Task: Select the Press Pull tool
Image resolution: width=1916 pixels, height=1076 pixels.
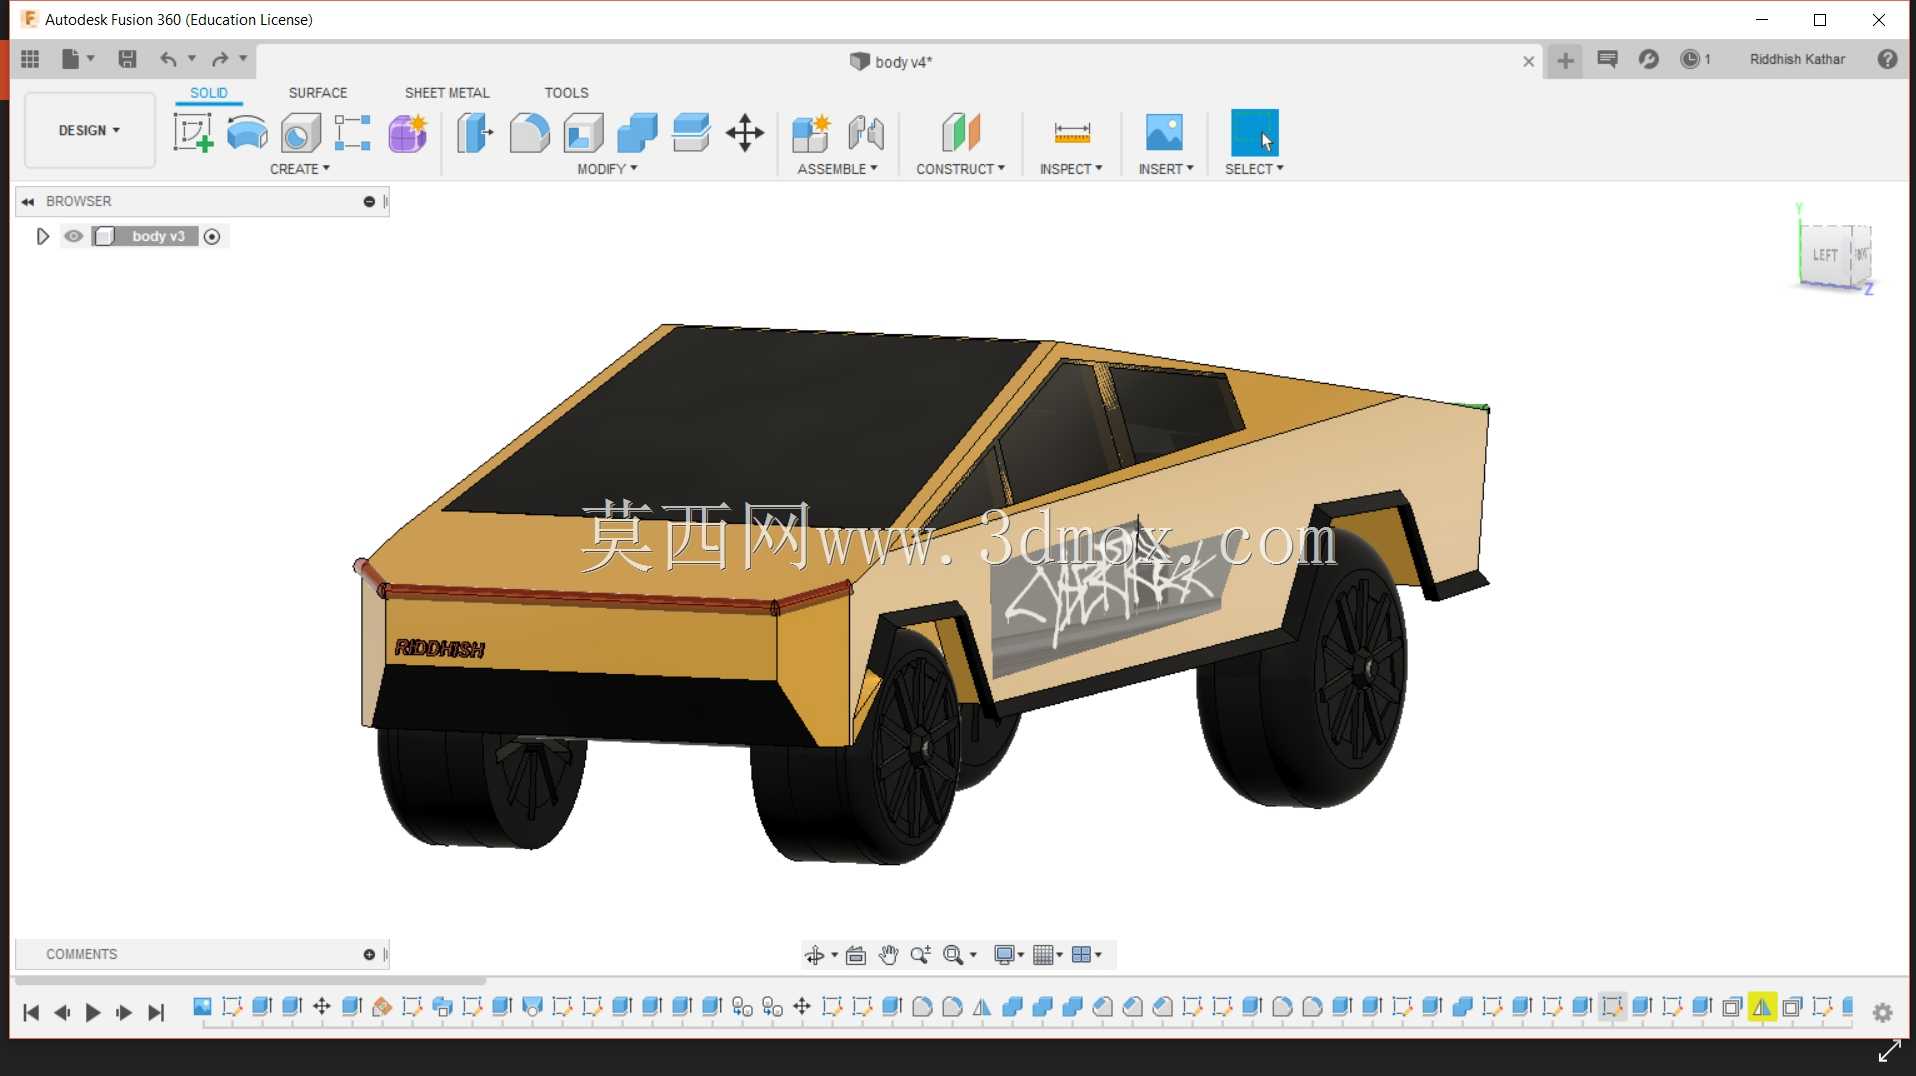Action: click(x=475, y=132)
